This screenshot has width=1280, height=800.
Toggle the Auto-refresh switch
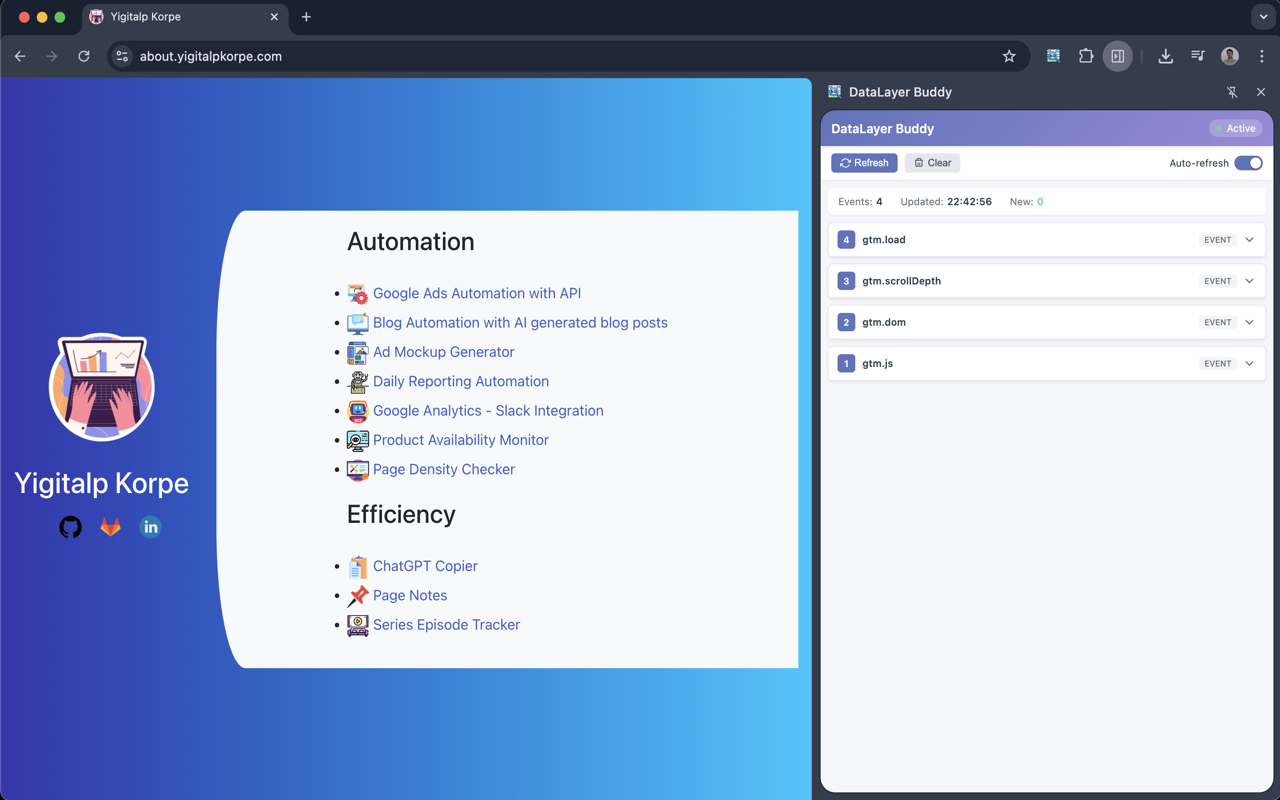click(x=1248, y=163)
